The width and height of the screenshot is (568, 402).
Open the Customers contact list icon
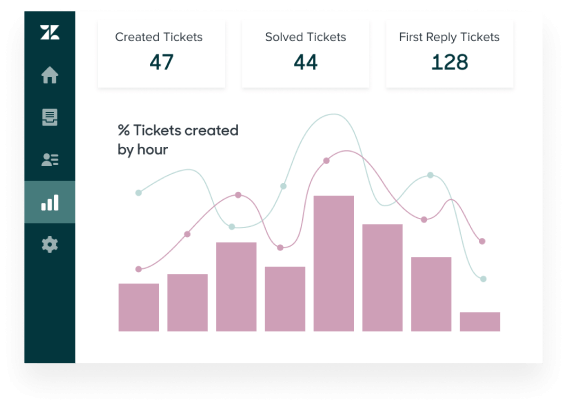(x=50, y=160)
